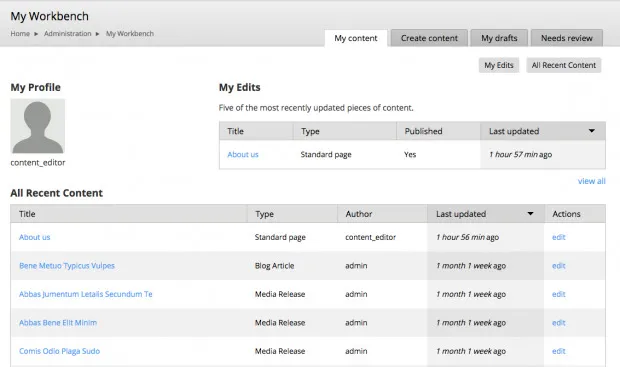Viewport: 620px width, 367px height.
Task: Open Abbas Bene Elit Minim release
Action: (58, 323)
